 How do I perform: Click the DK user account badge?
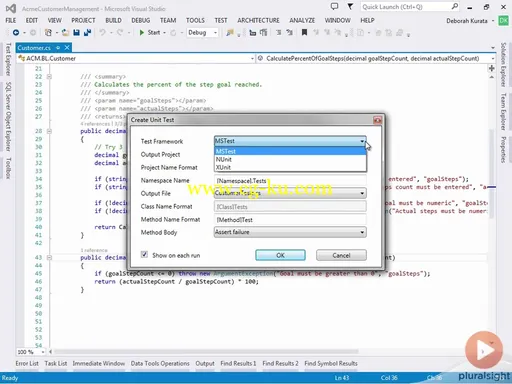503,21
